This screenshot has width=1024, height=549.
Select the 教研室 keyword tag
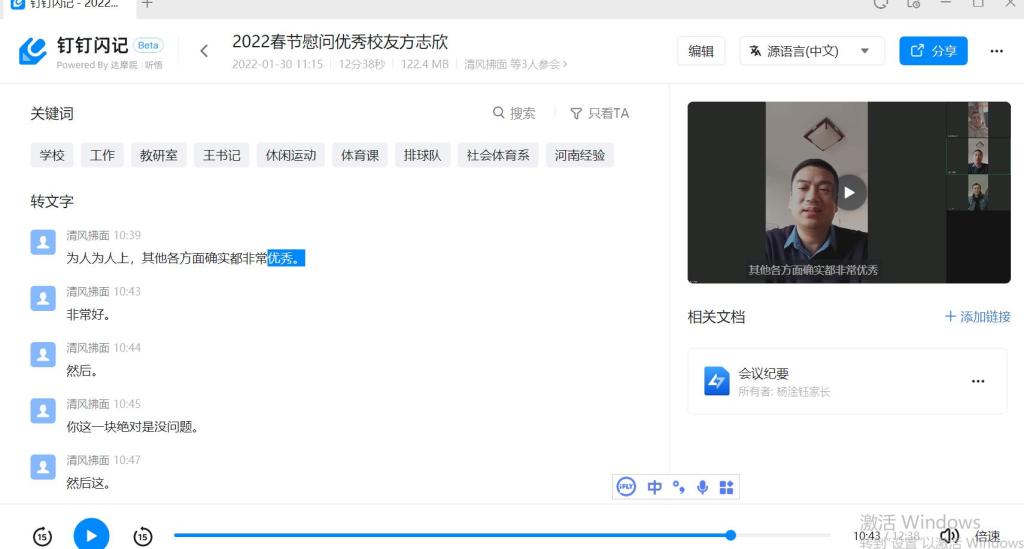coord(158,155)
